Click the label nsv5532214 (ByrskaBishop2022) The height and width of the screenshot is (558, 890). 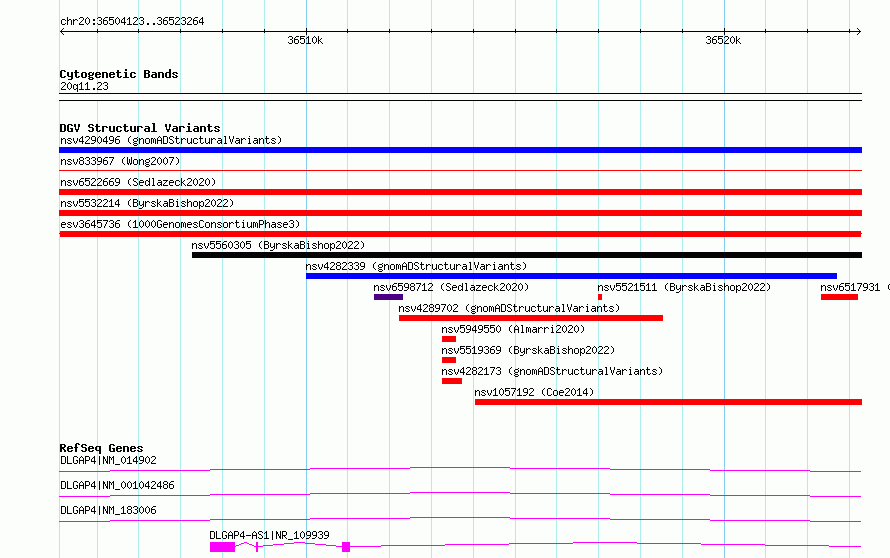pyautogui.click(x=147, y=203)
